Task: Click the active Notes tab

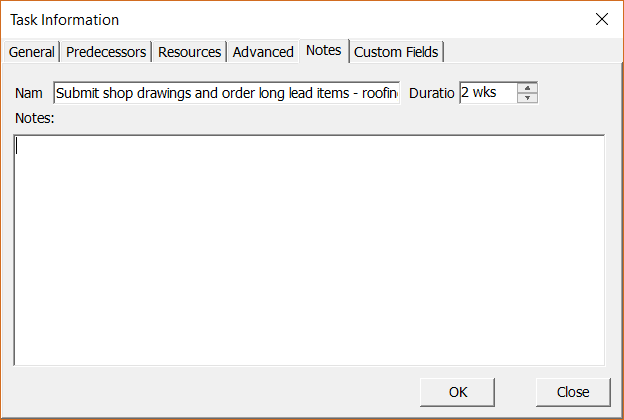Action: (324, 51)
